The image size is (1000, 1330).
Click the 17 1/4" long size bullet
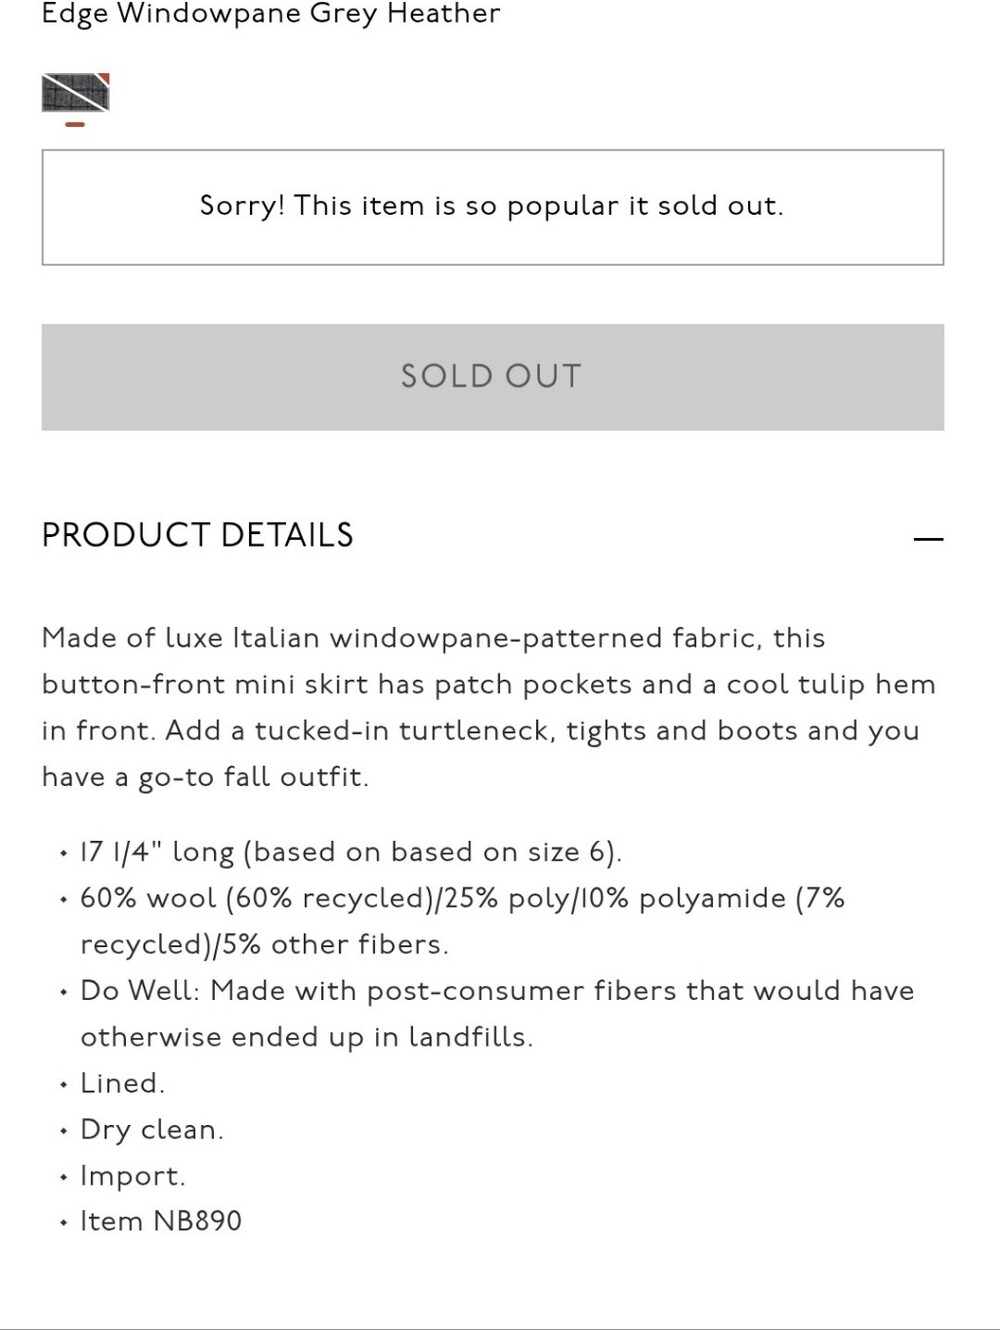click(x=351, y=852)
